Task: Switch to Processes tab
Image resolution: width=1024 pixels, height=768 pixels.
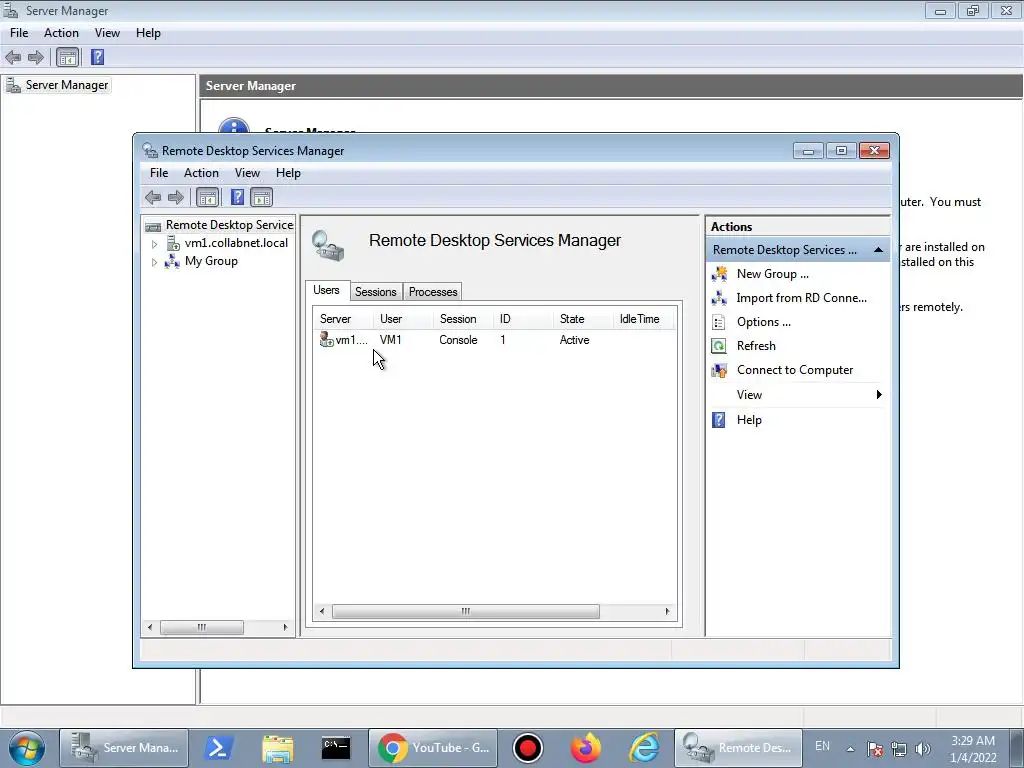Action: tap(433, 292)
